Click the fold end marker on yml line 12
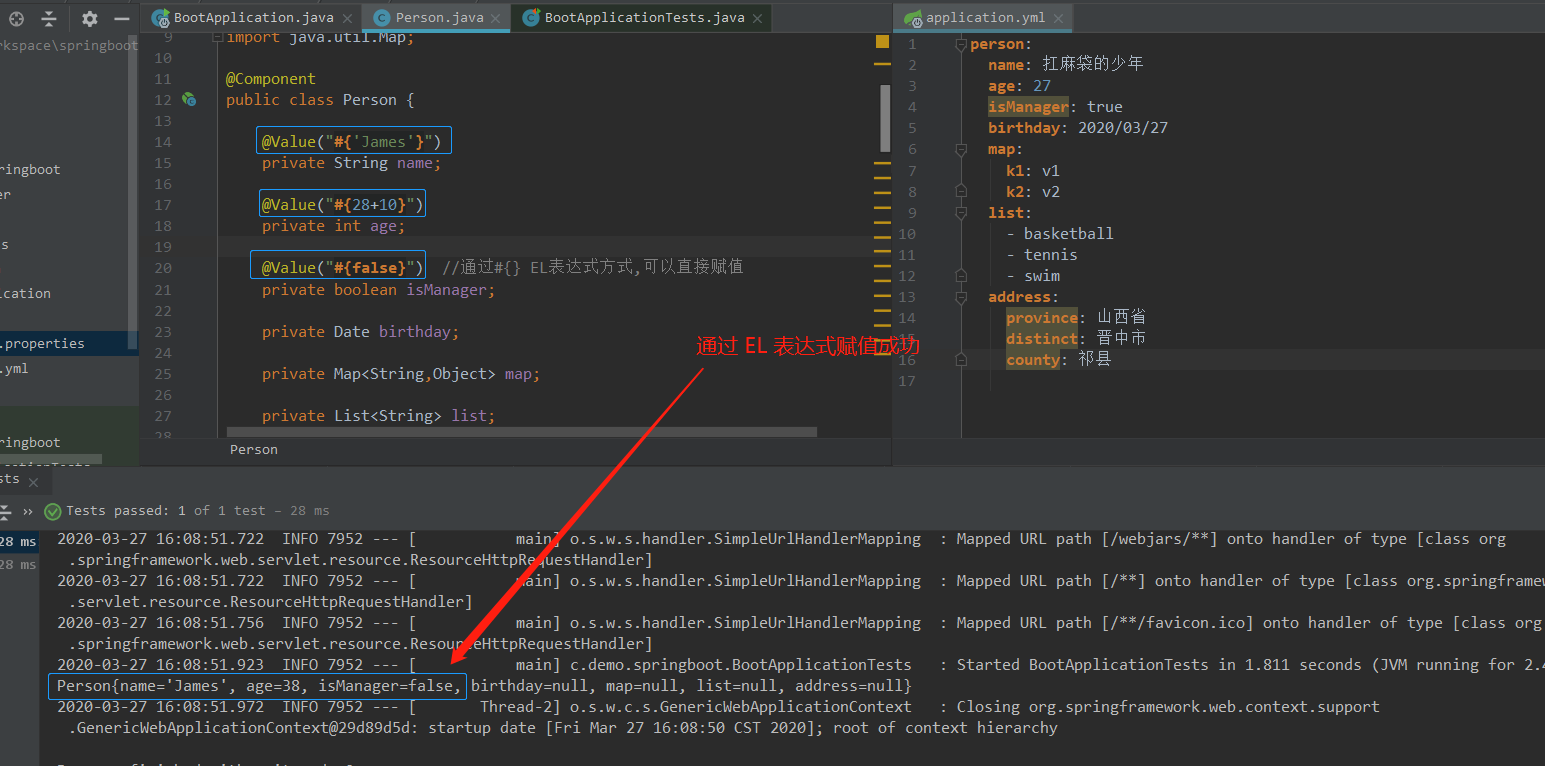Image resolution: width=1545 pixels, height=766 pixels. pos(961,275)
